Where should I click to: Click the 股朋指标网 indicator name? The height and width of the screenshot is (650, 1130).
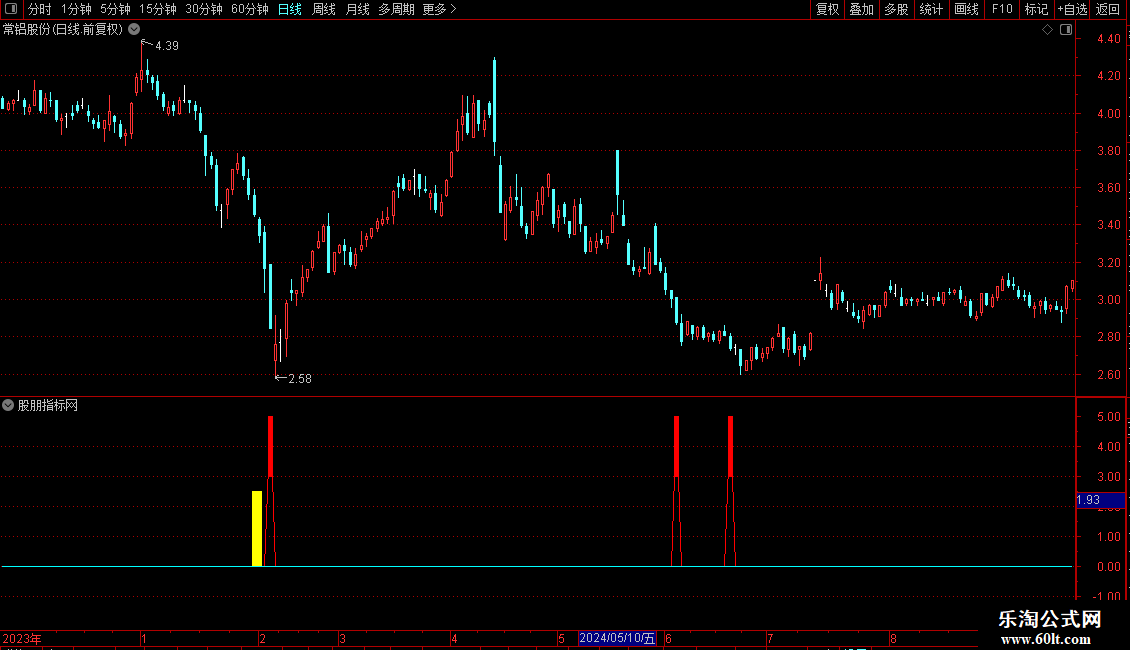click(48, 406)
